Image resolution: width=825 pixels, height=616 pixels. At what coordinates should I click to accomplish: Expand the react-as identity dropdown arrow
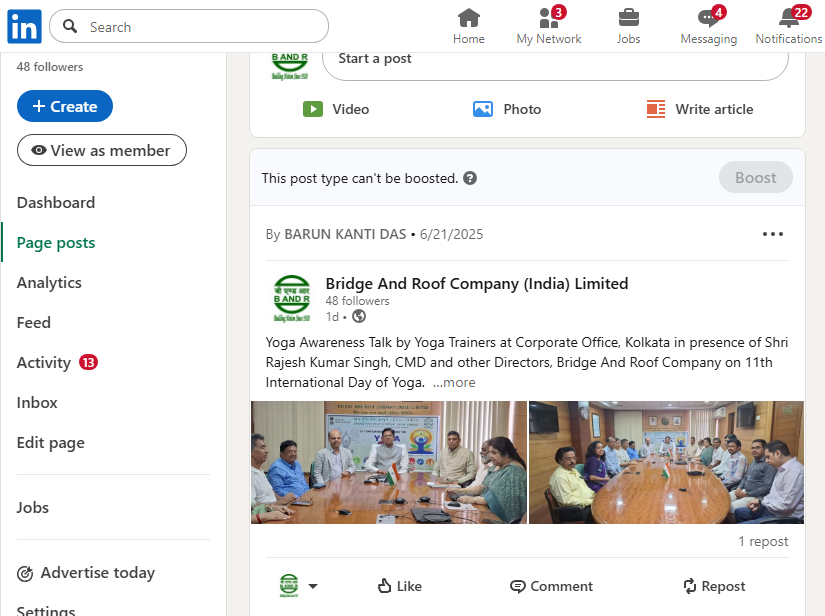[313, 586]
